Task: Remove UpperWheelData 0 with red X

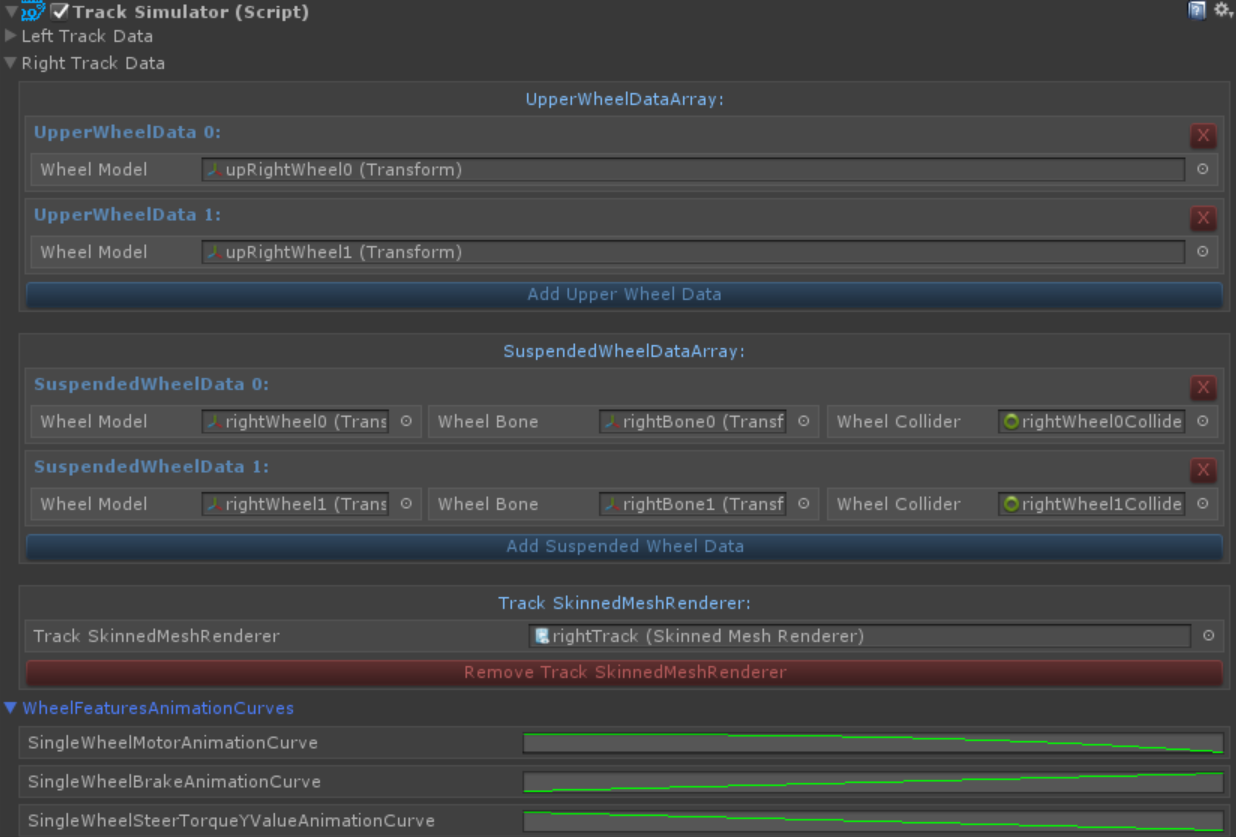Action: click(x=1203, y=136)
